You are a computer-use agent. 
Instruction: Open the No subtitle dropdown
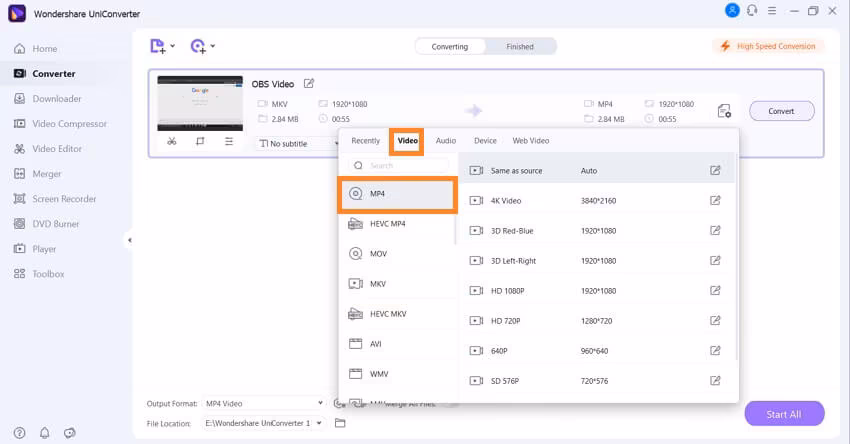[298, 144]
